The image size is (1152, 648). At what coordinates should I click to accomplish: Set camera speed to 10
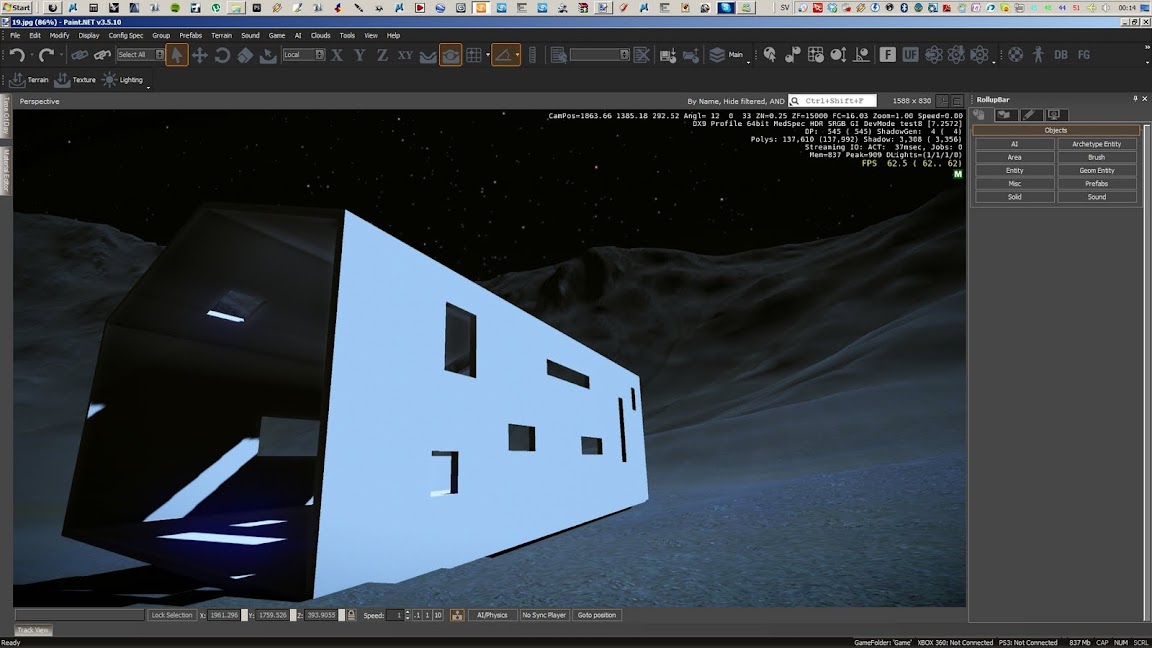point(438,615)
